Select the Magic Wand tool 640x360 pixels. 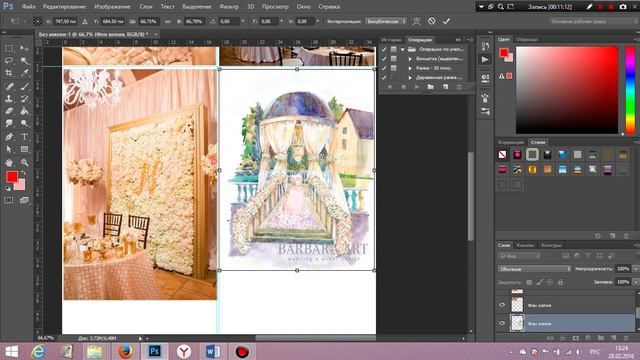pos(24,60)
